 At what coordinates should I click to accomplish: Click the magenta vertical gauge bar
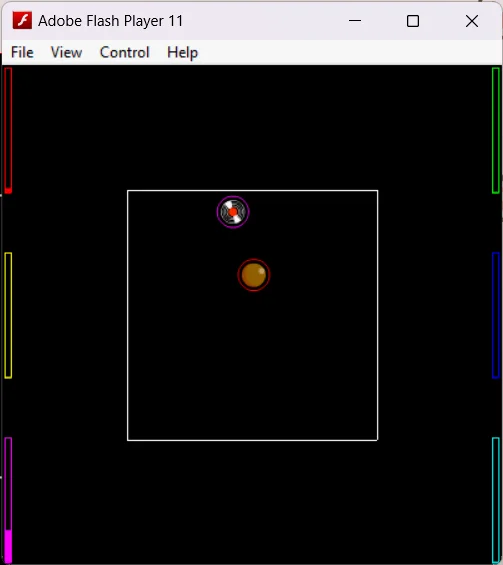pos(8,500)
